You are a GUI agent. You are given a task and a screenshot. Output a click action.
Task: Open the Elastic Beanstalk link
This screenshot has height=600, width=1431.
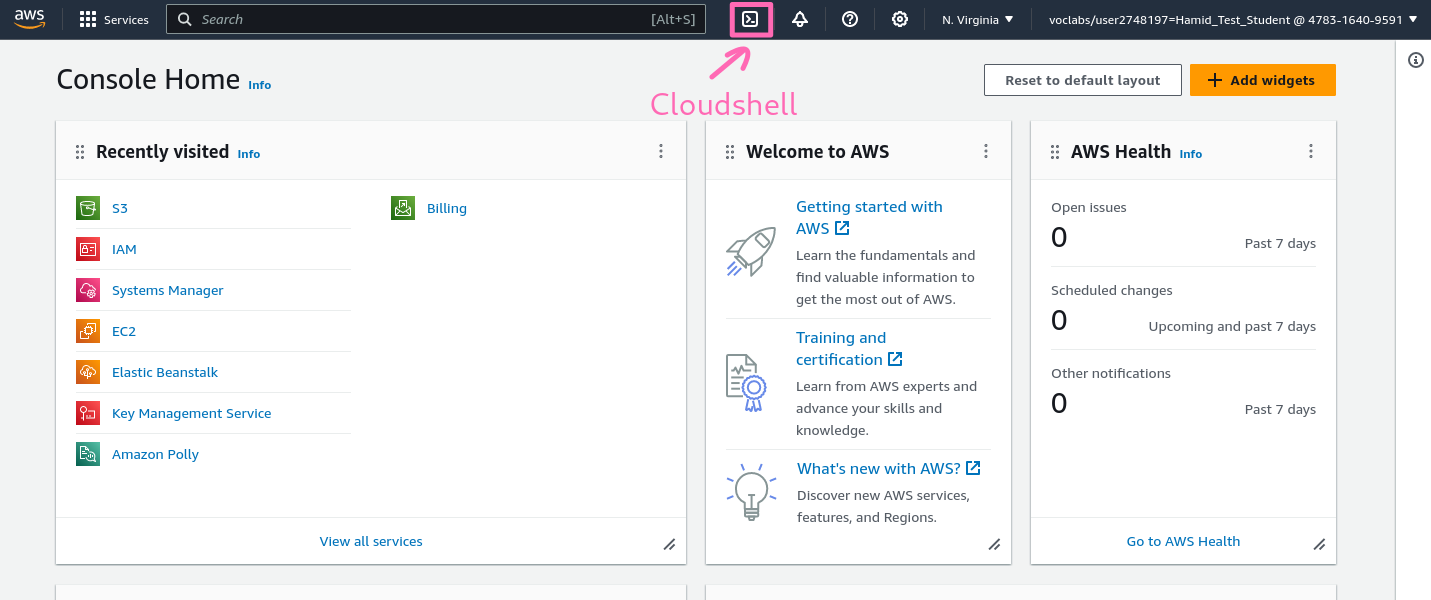165,372
